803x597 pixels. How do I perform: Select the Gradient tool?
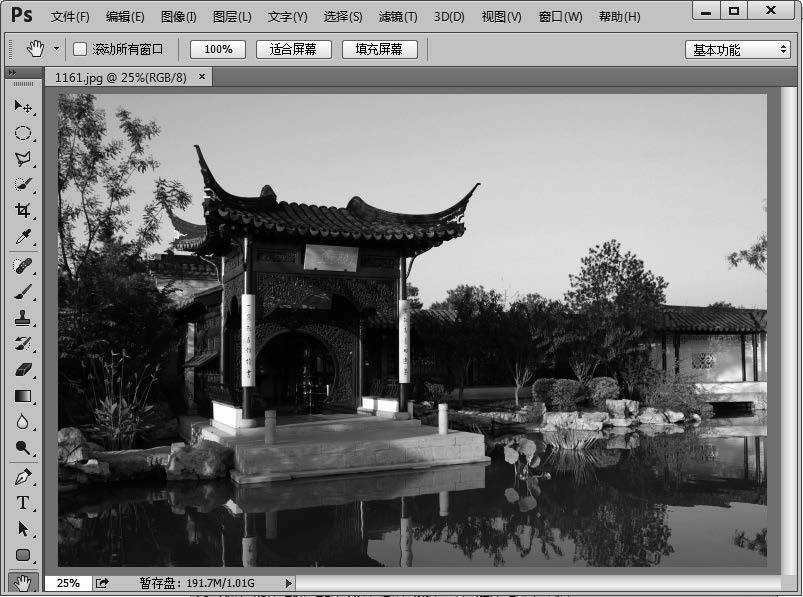[x=22, y=396]
